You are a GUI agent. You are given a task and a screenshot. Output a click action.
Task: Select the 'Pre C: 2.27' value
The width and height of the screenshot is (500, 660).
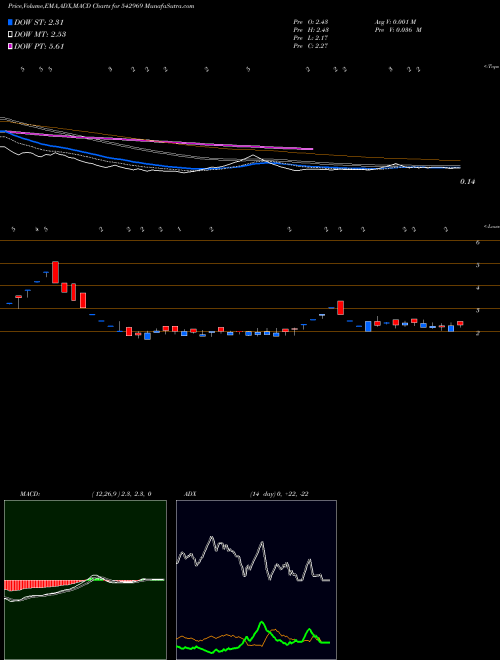click(311, 46)
